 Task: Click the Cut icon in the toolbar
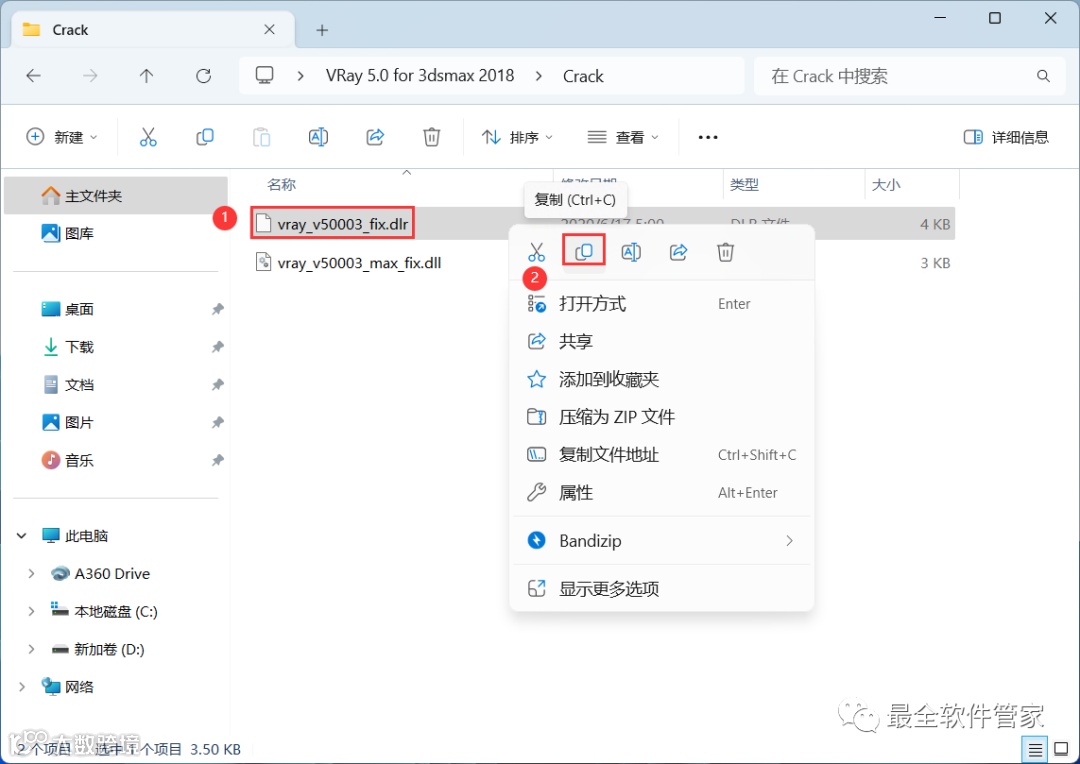(x=148, y=137)
